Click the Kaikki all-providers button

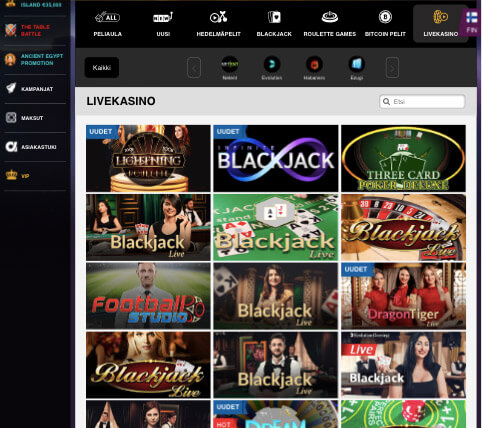click(102, 68)
